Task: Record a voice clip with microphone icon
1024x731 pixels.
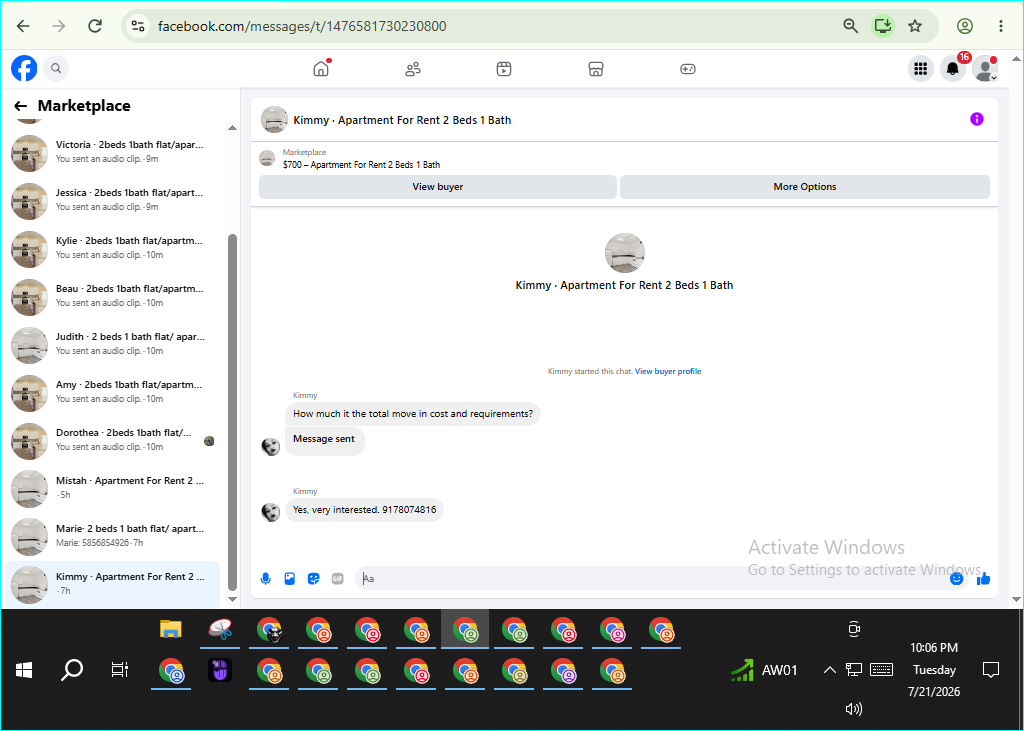Action: [x=266, y=579]
